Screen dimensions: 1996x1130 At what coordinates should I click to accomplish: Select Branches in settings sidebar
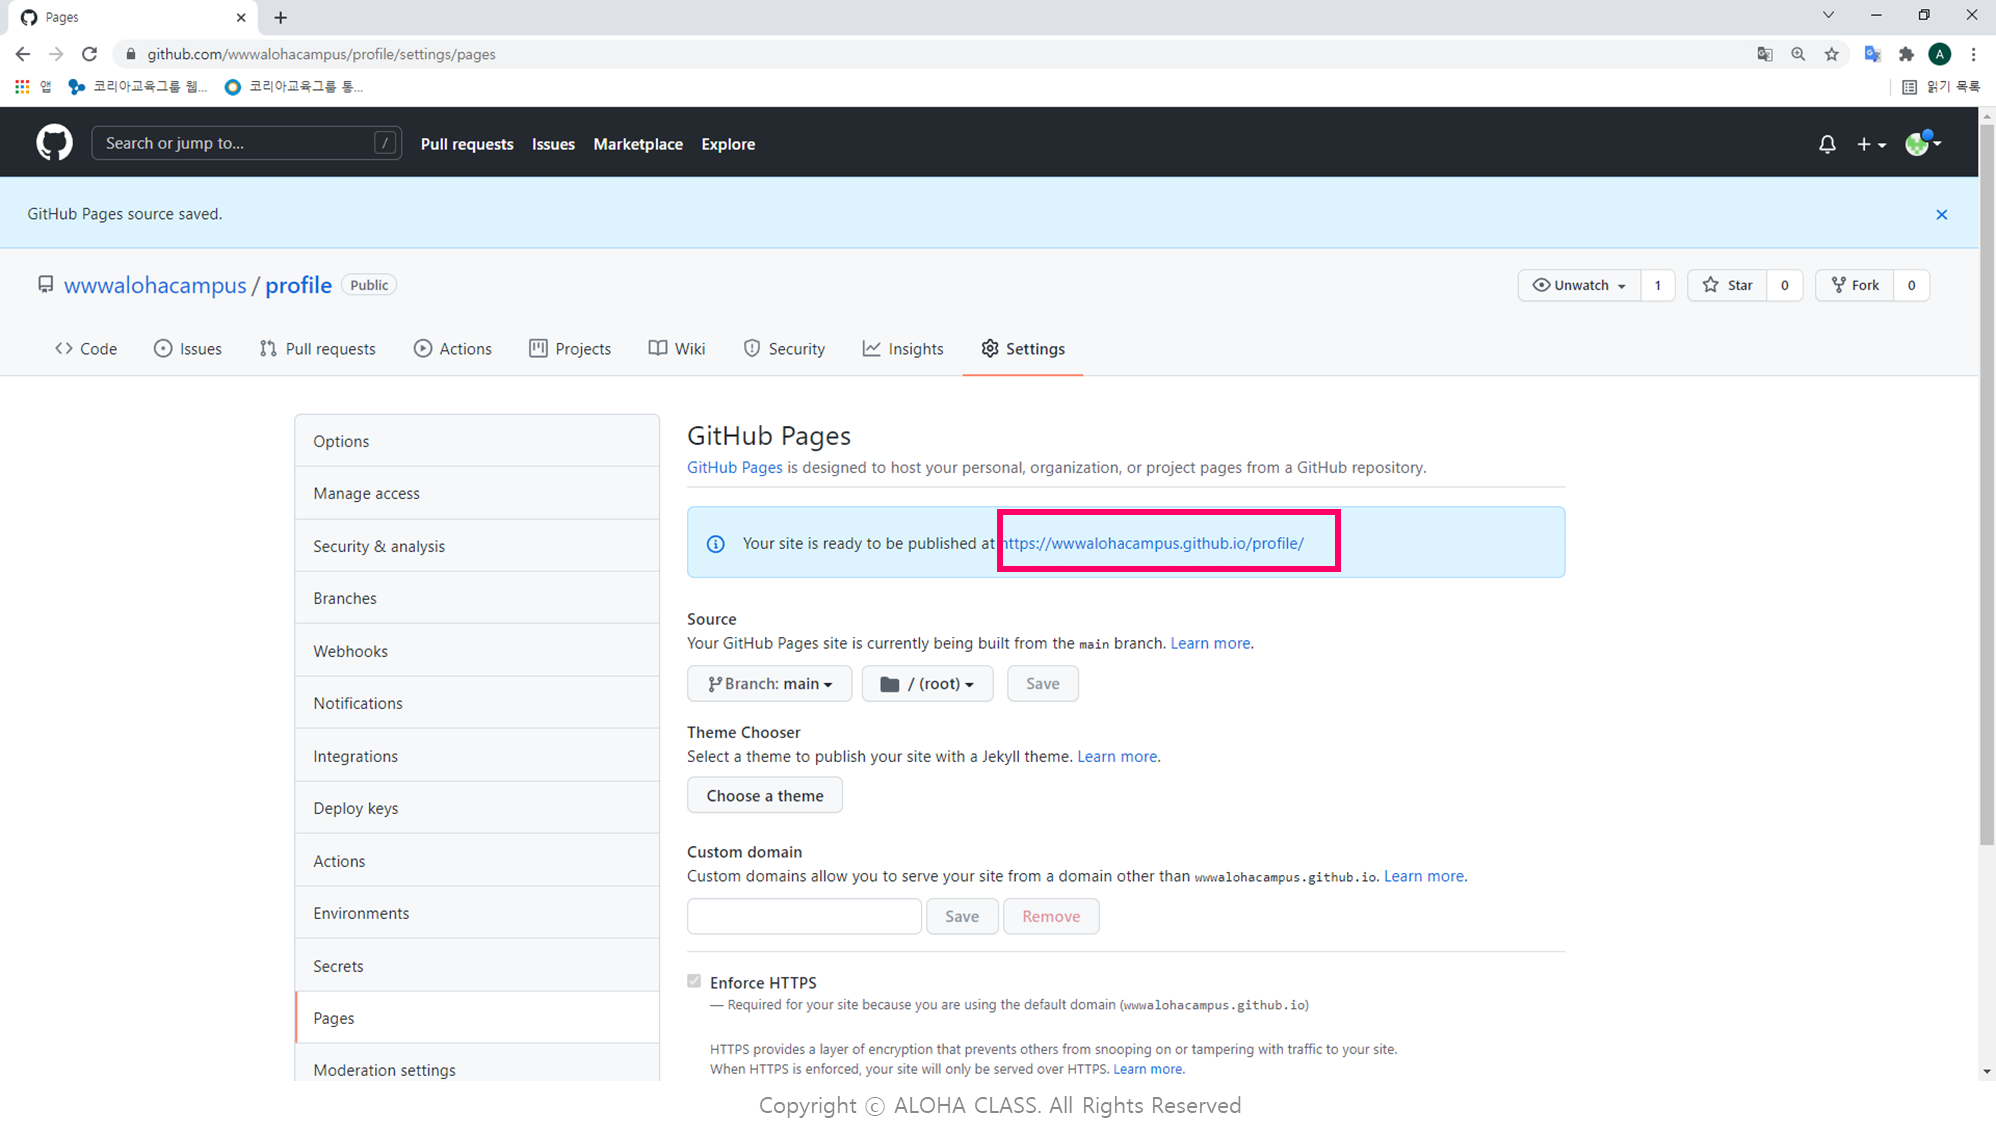[477, 598]
